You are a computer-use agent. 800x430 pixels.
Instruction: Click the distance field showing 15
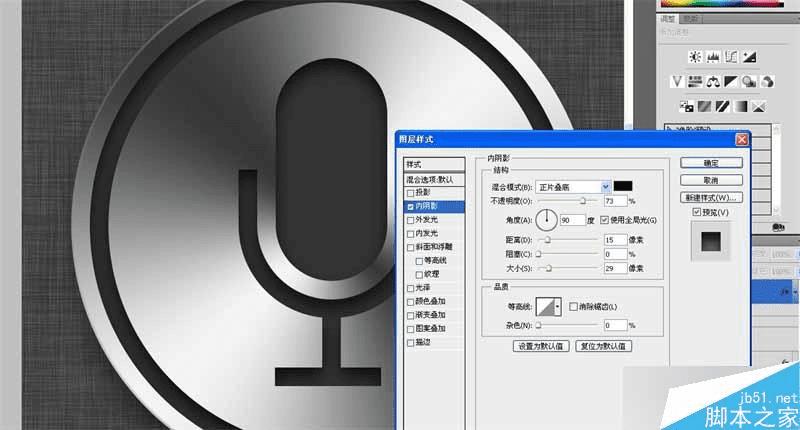point(615,240)
